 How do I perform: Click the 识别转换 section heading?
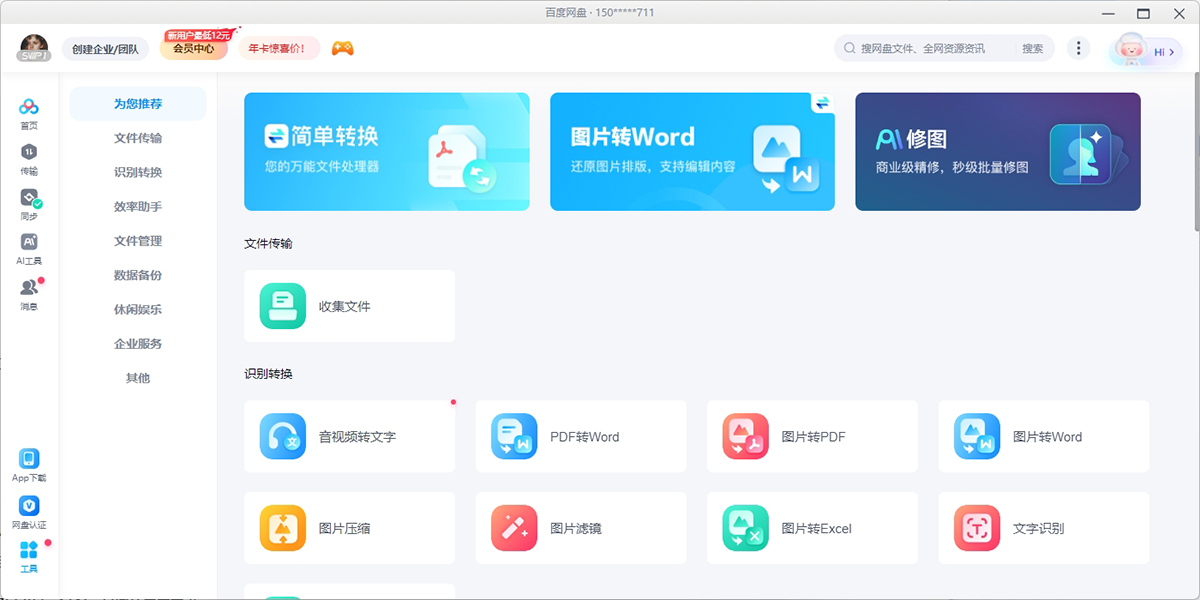point(268,374)
